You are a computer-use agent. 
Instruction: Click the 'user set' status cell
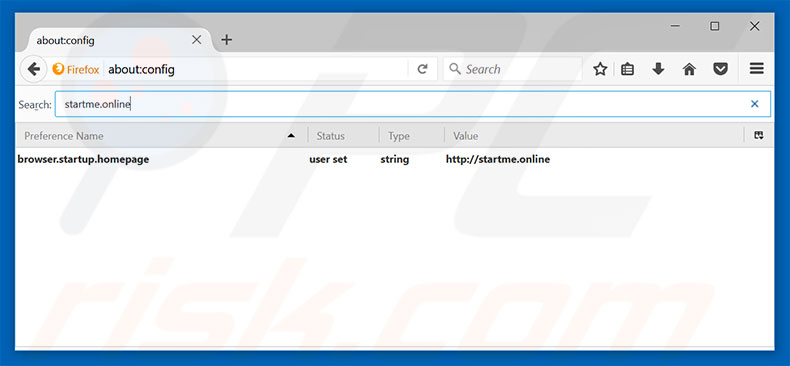[x=328, y=159]
